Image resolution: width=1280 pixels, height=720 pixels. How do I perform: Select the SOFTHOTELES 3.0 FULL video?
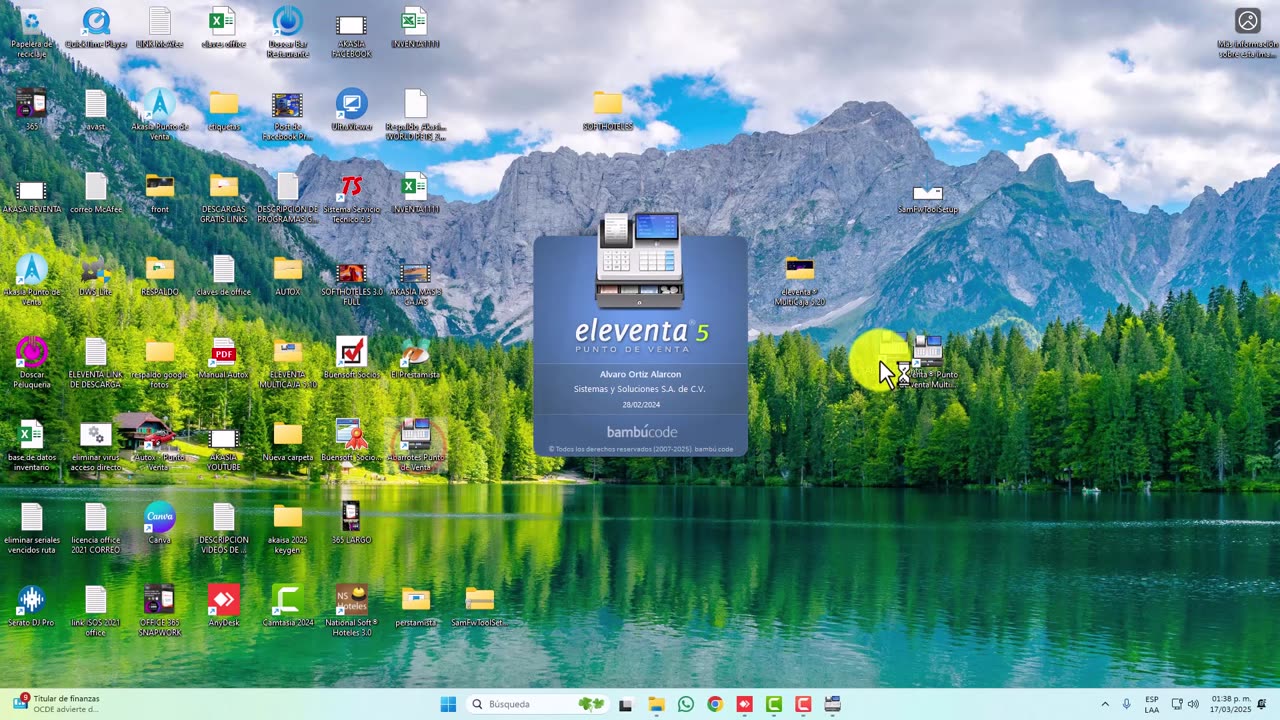[352, 282]
